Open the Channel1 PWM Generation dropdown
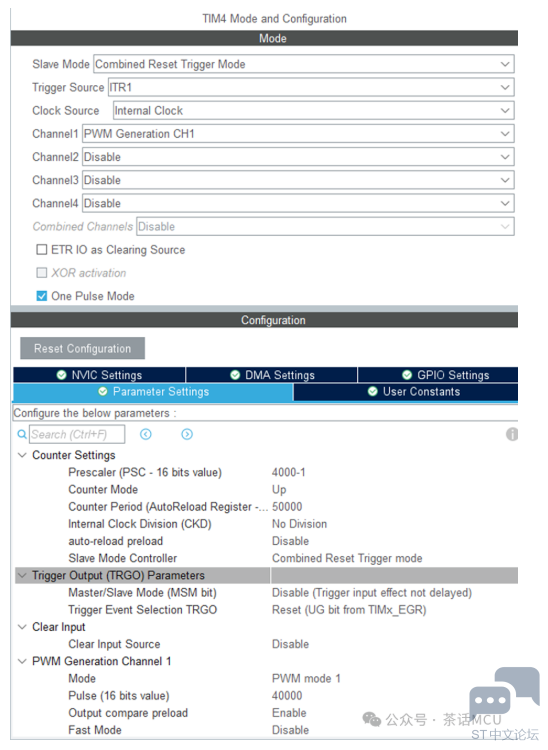The image size is (548, 750). (x=298, y=134)
